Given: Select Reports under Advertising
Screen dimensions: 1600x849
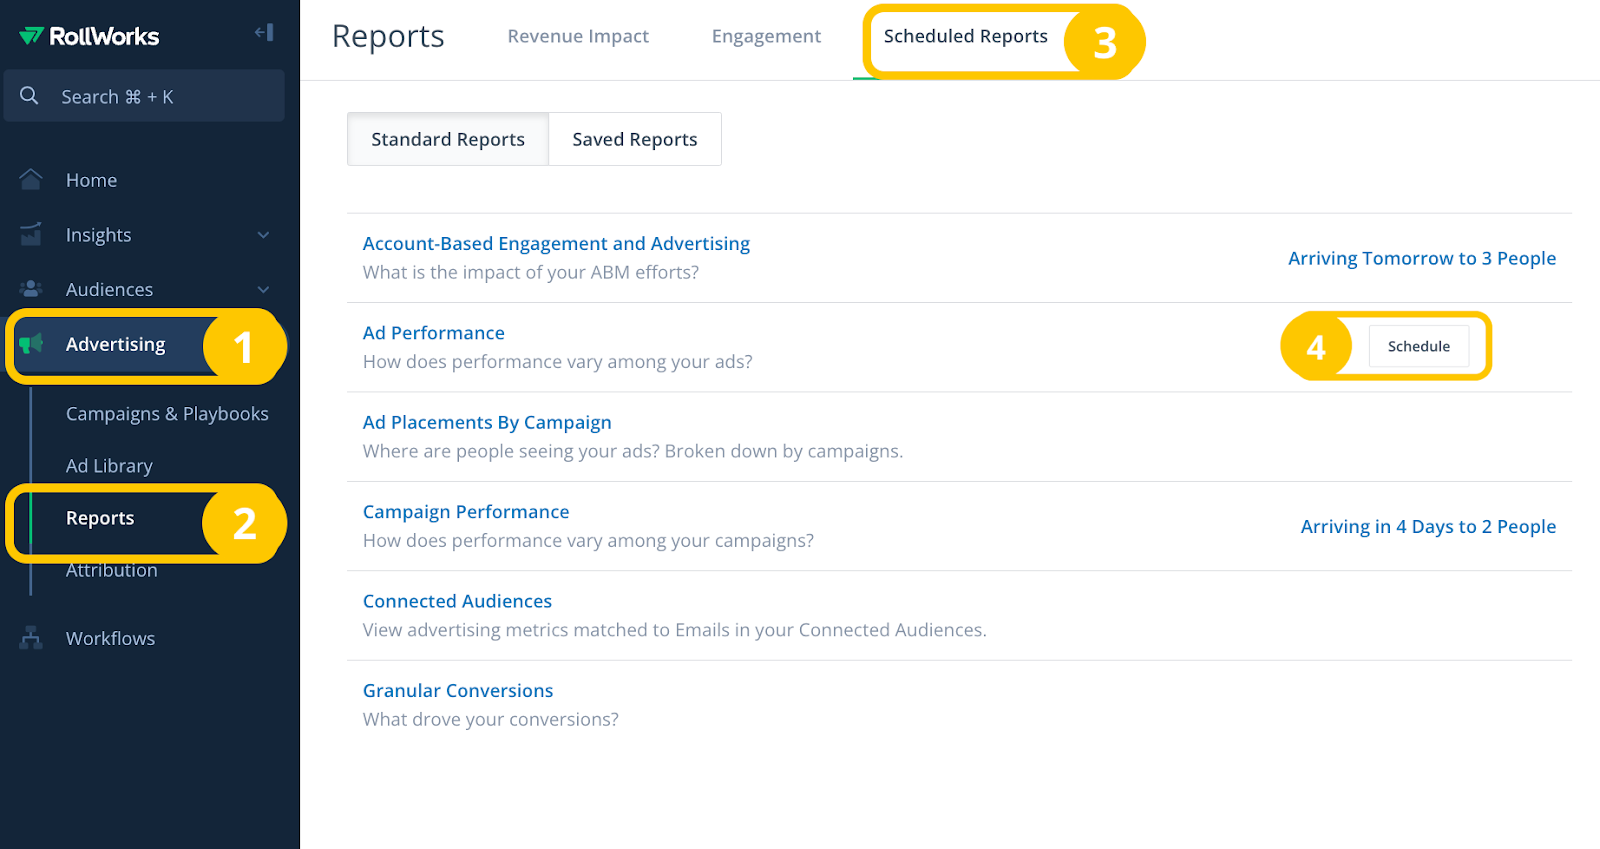Looking at the screenshot, I should pyautogui.click(x=100, y=518).
